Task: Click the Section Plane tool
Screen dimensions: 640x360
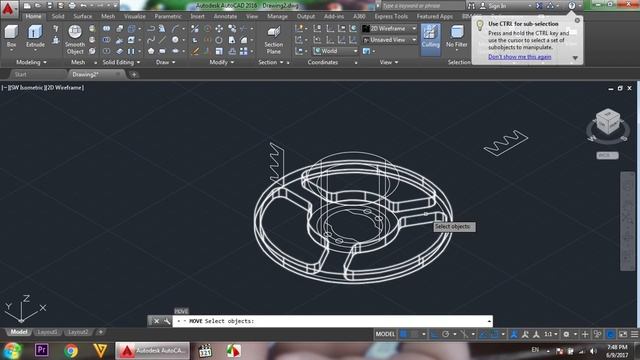Action: [273, 40]
